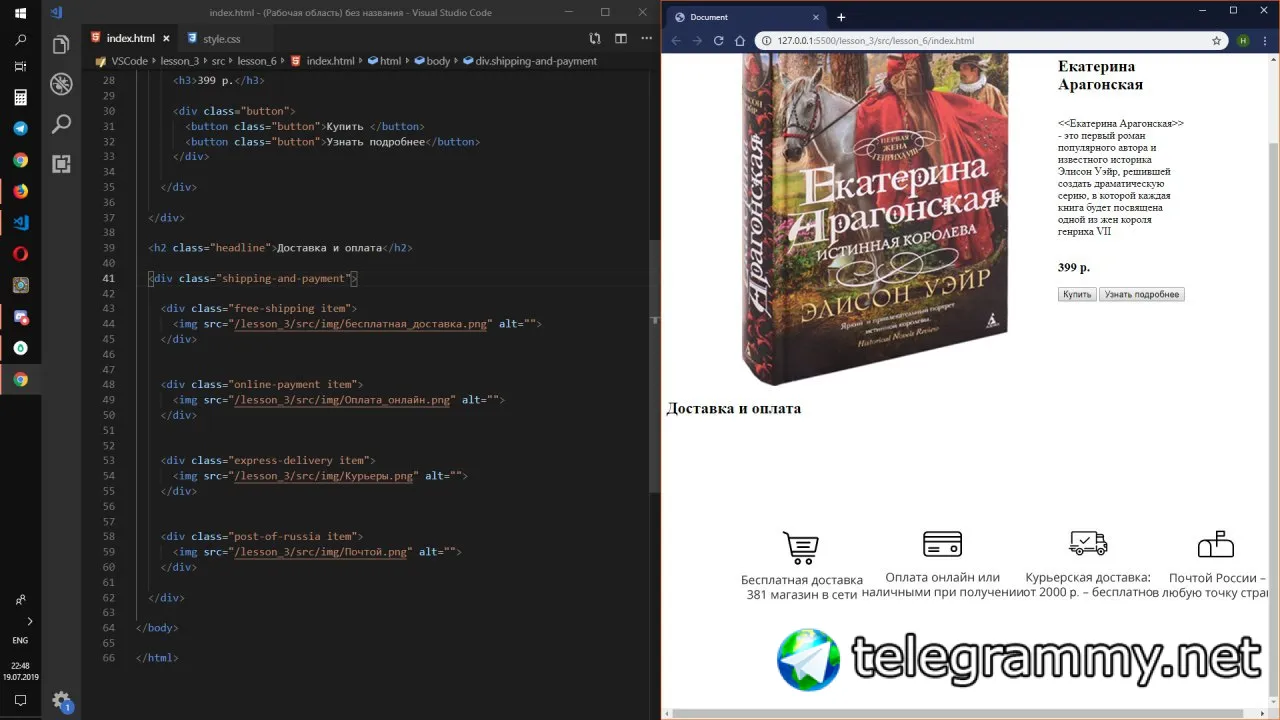Switch to Visual Studio Code on the taskbar

pos(20,222)
